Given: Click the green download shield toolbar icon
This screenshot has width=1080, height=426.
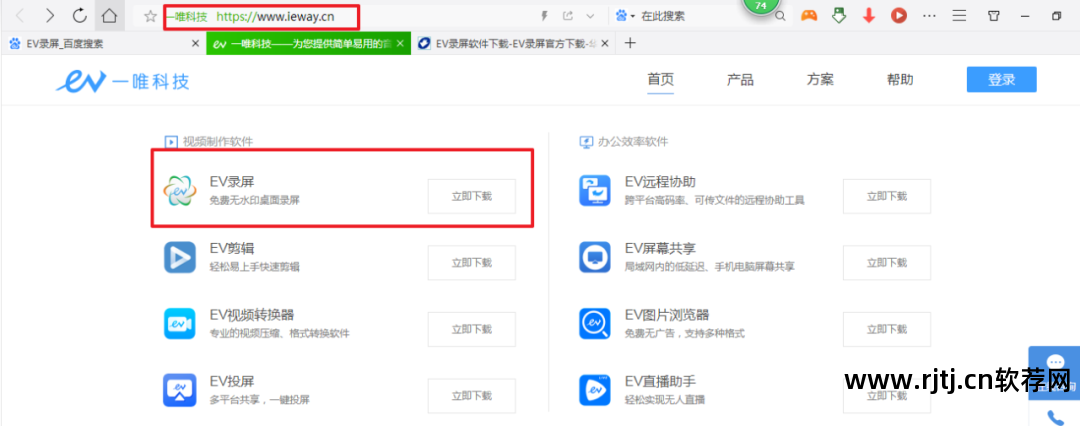Looking at the screenshot, I should coord(838,15).
